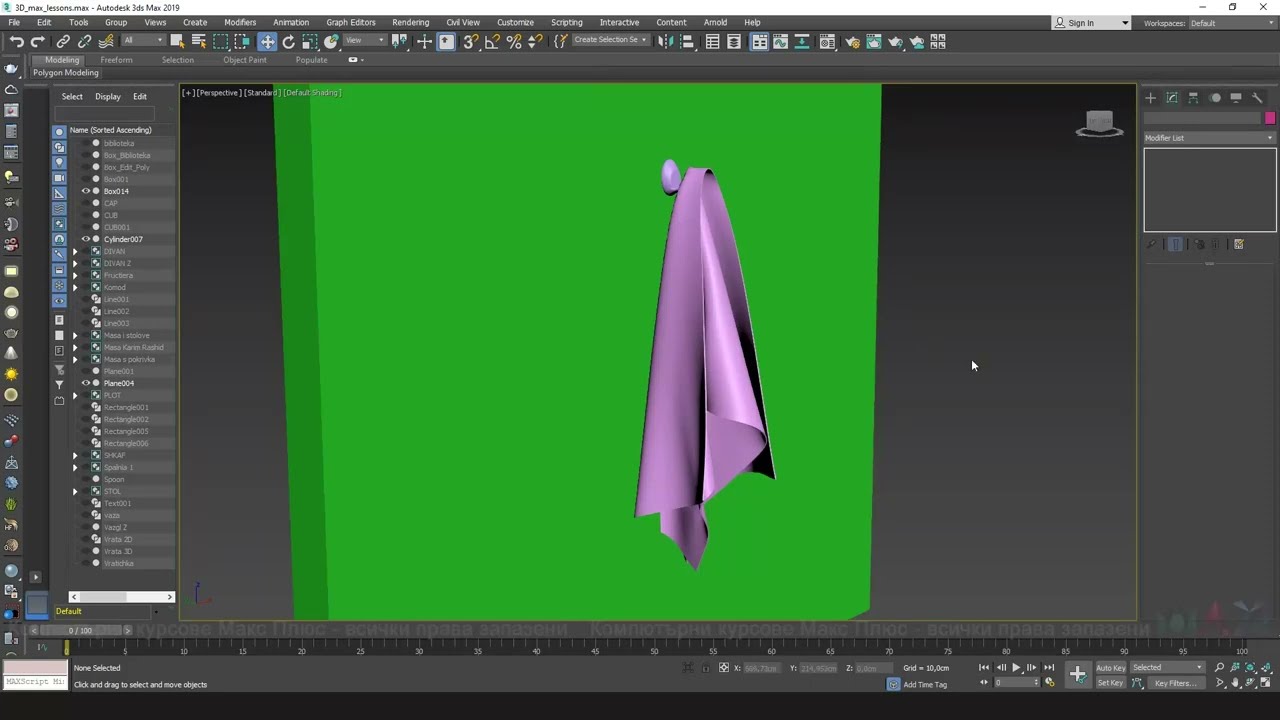
Task: Click the Play Animation button
Action: coord(1016,667)
